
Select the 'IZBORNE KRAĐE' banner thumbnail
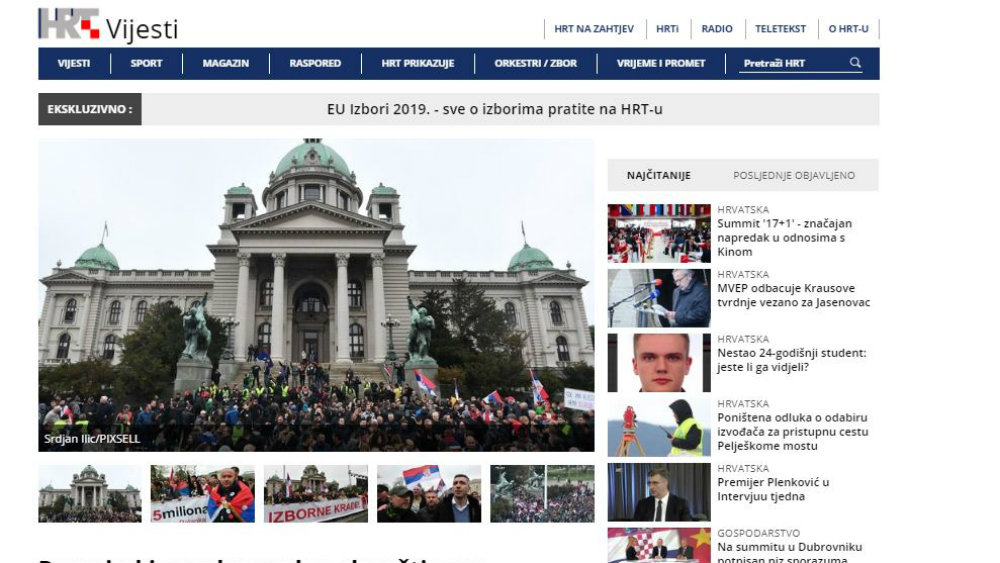coord(316,494)
